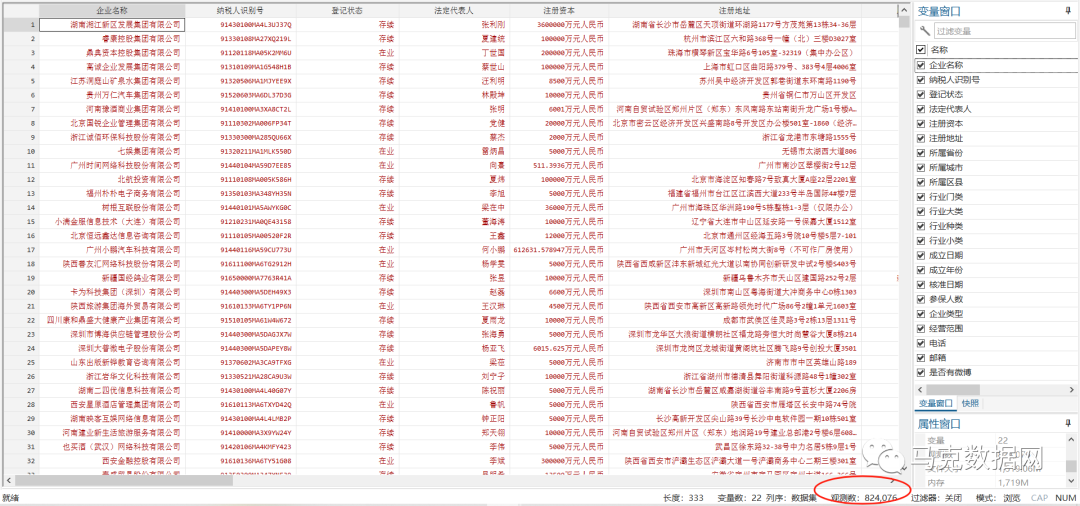Select the 登记状态 column header

tap(345, 11)
